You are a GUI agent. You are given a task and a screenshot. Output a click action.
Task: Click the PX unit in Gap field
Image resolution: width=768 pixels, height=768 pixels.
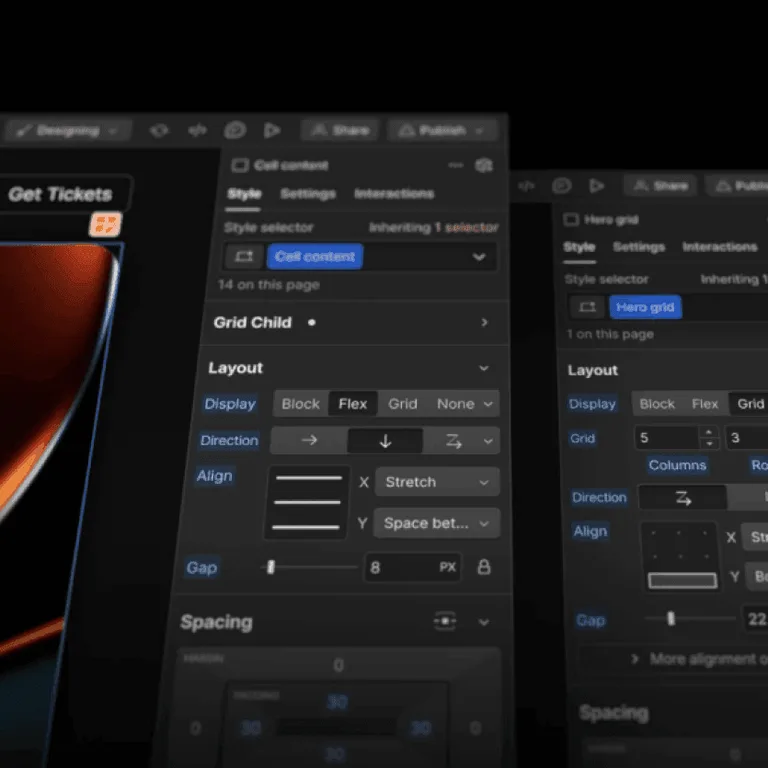[x=448, y=567]
